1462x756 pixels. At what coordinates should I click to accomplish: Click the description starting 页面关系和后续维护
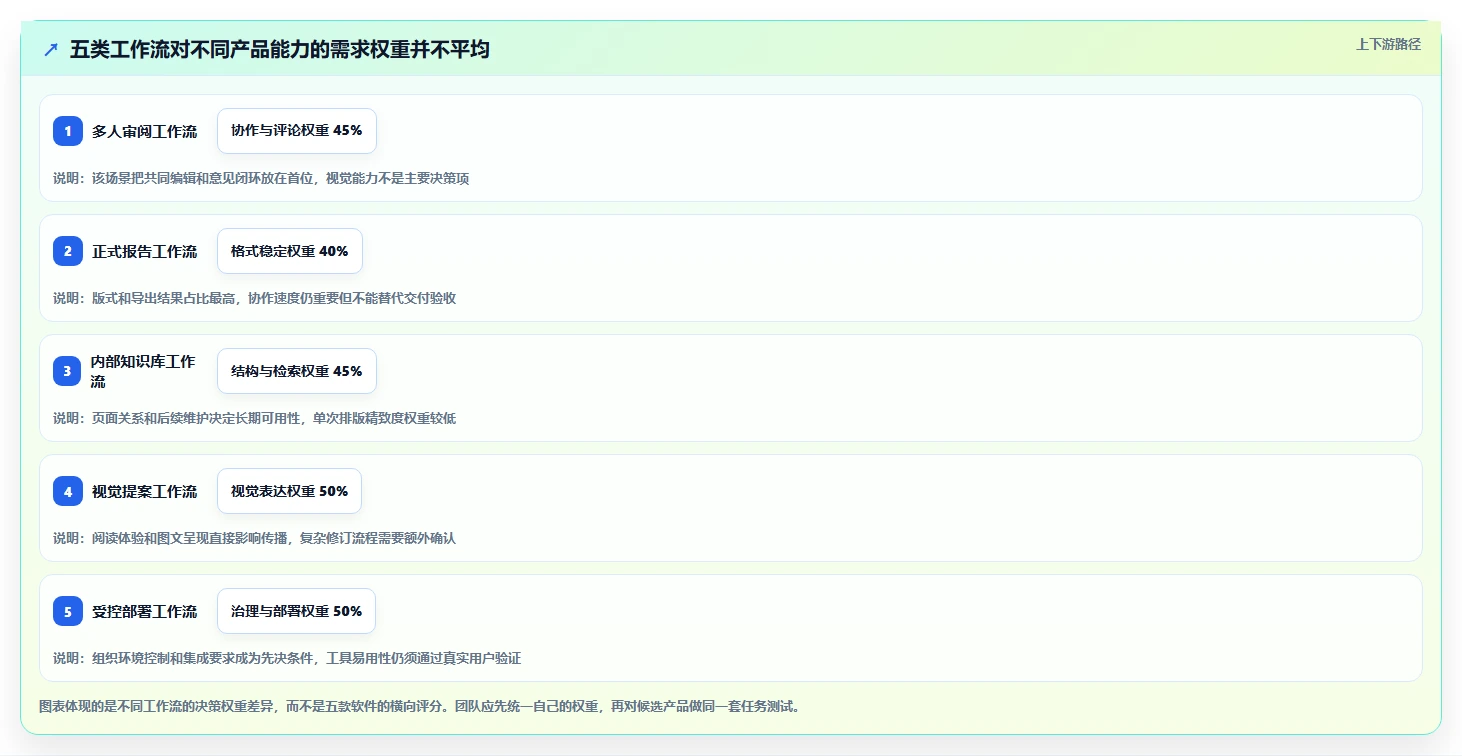[x=254, y=418]
